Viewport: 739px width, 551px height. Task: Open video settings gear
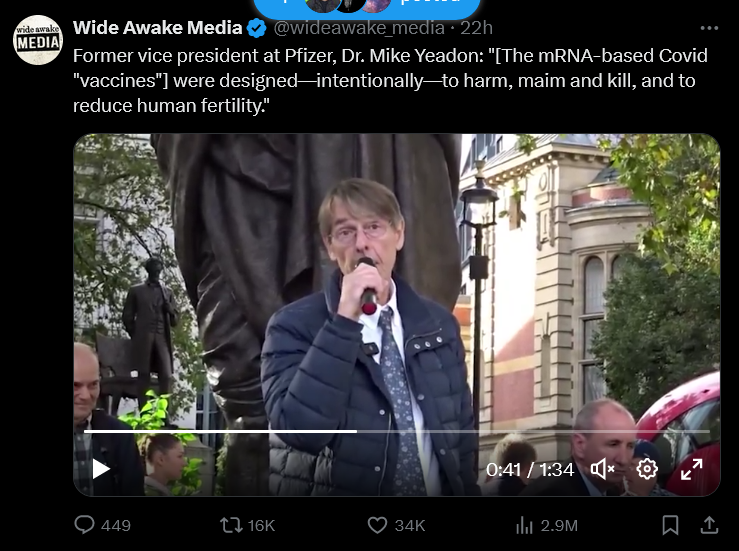(x=647, y=469)
